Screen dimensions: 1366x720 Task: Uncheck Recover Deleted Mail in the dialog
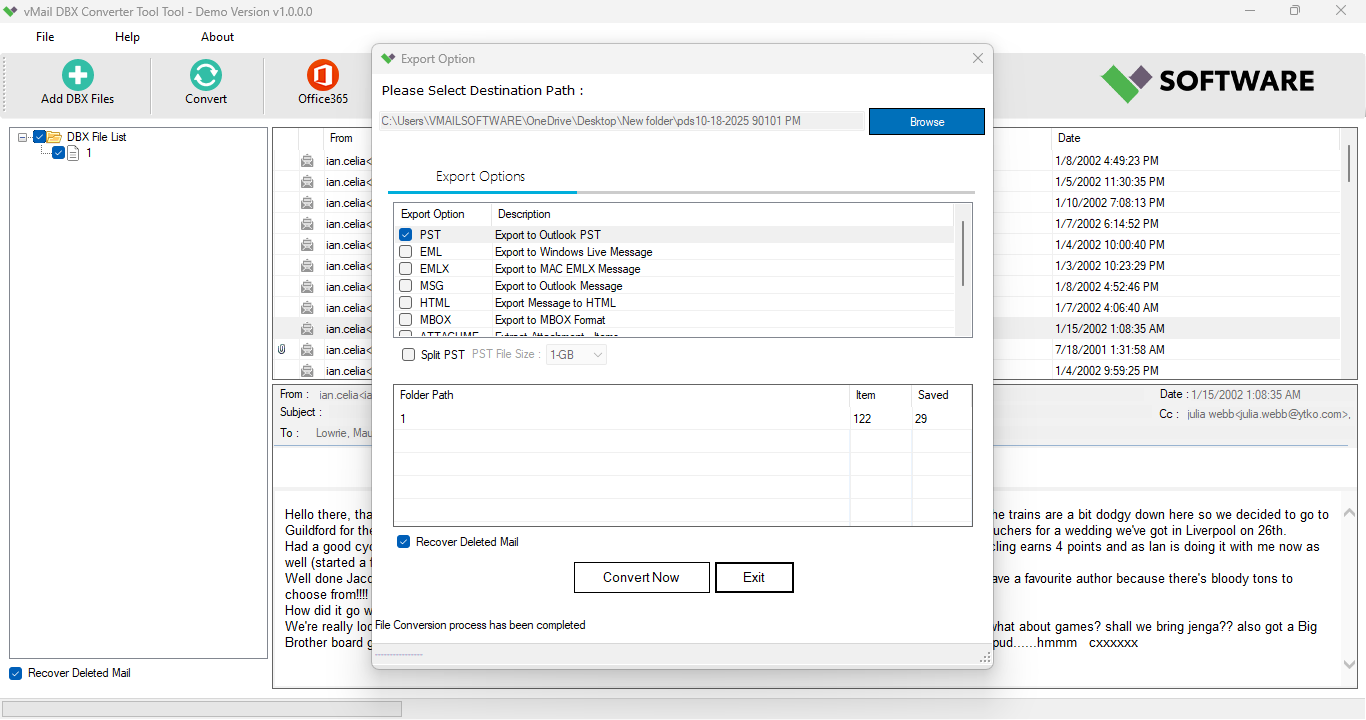pos(404,542)
